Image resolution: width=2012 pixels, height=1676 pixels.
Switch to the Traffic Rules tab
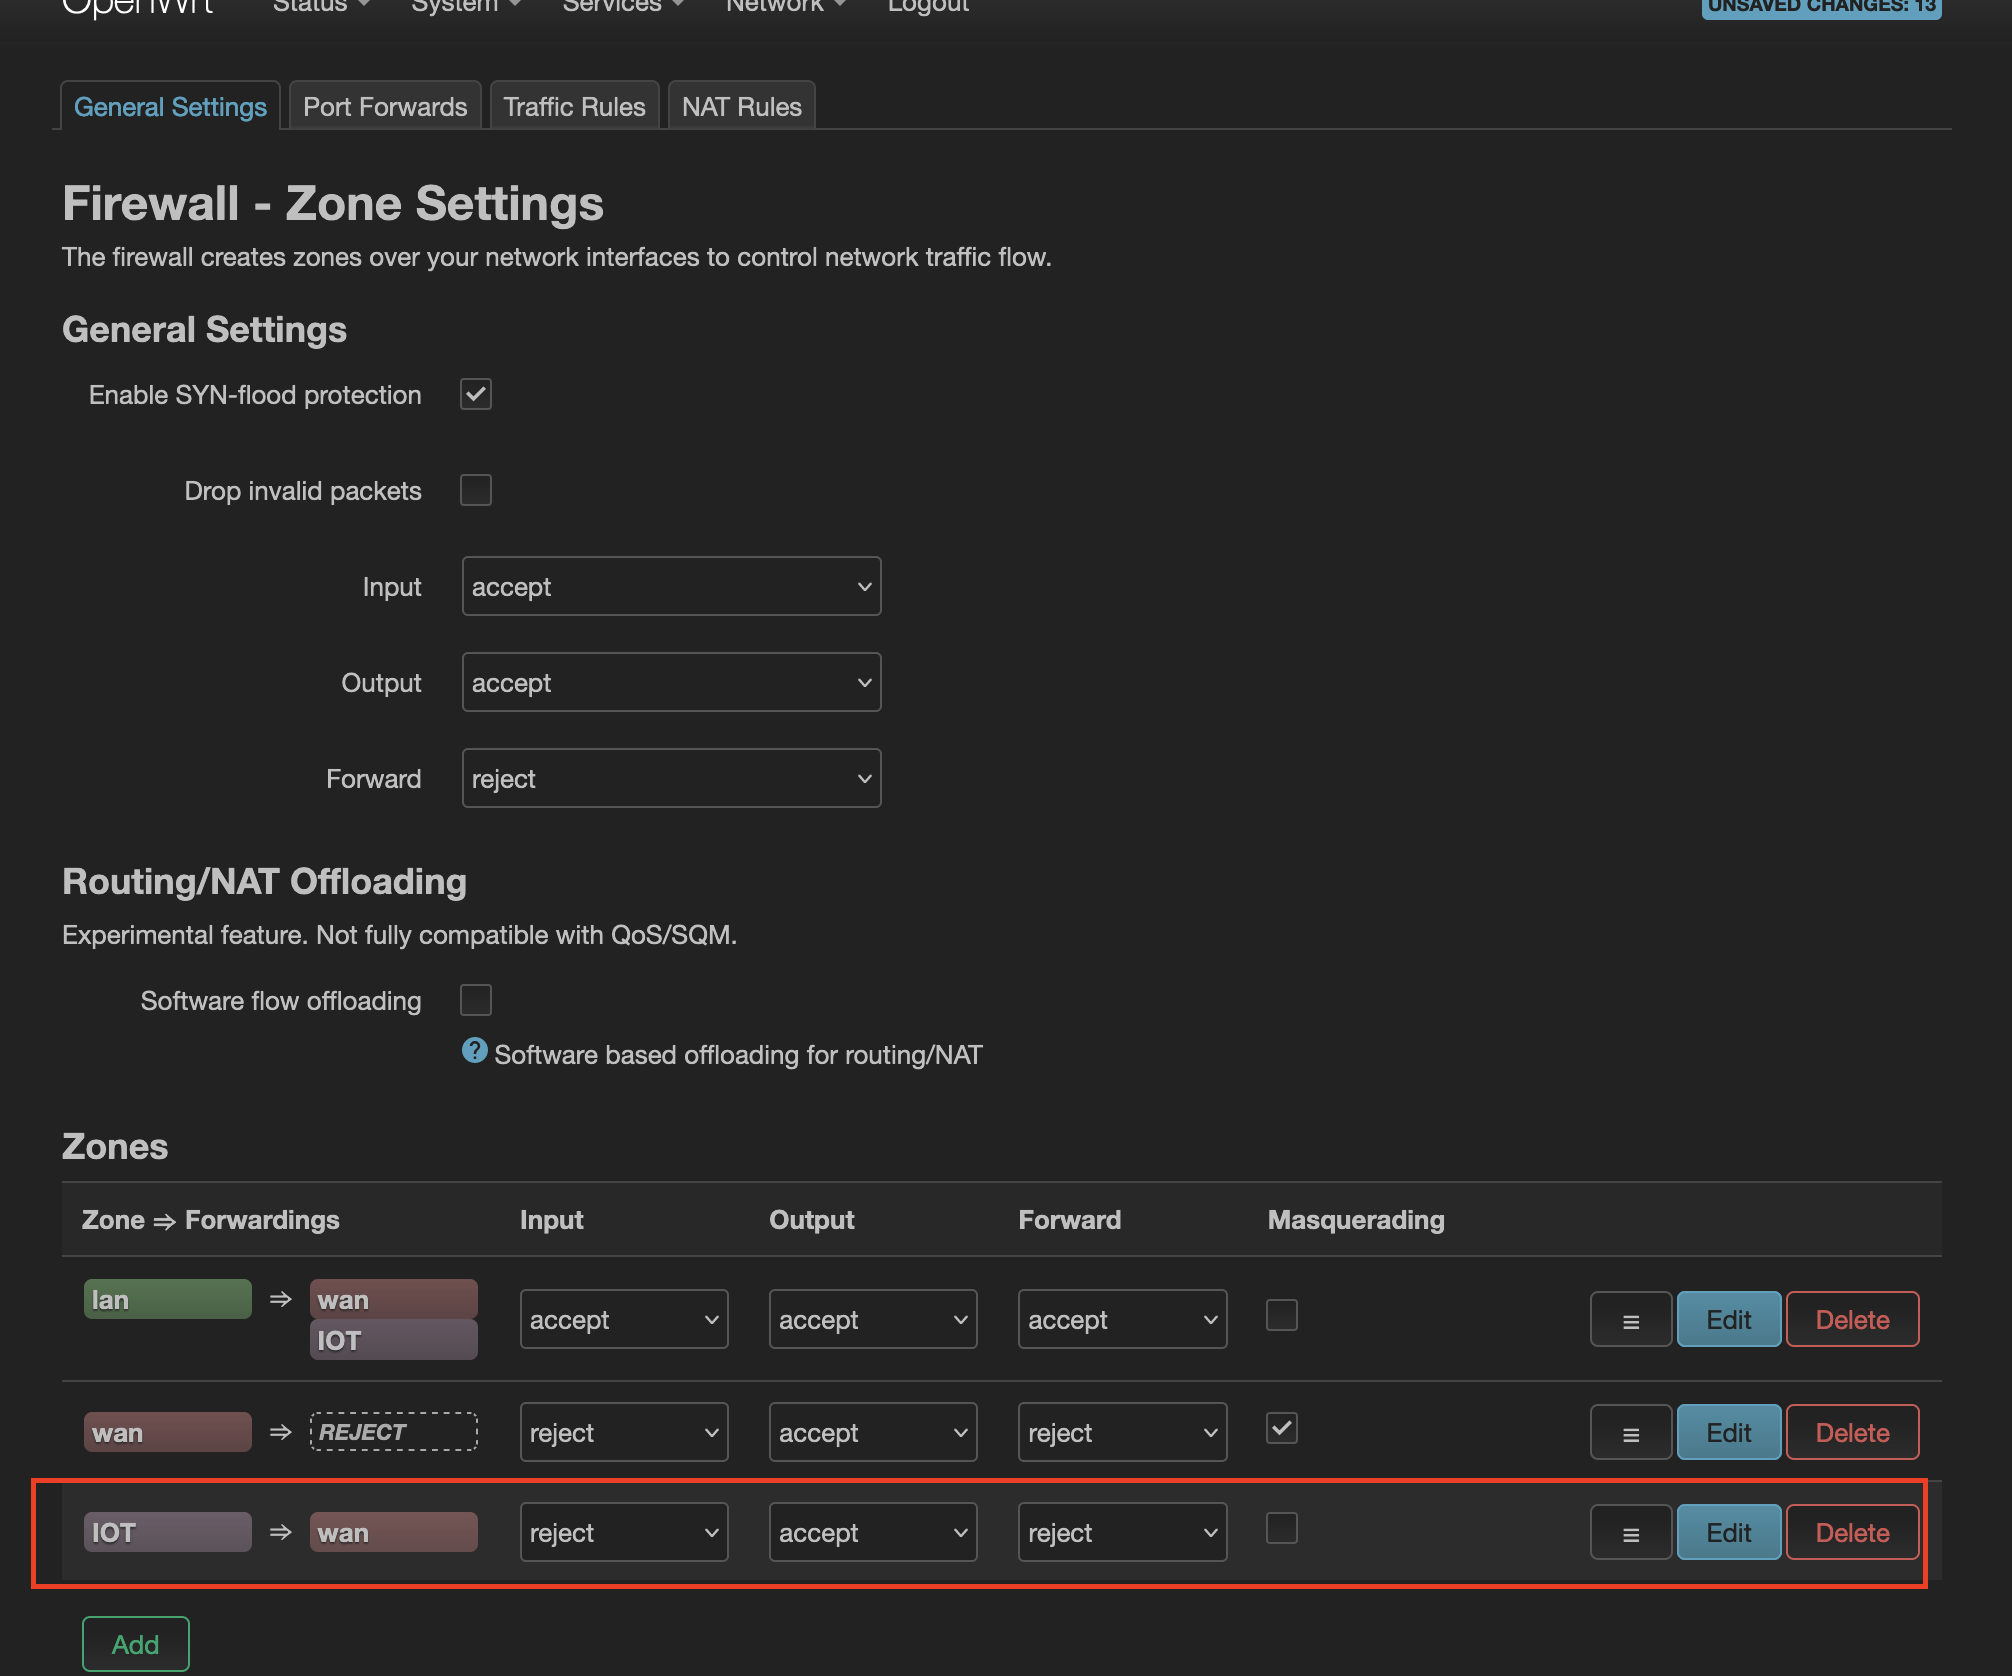[x=574, y=107]
